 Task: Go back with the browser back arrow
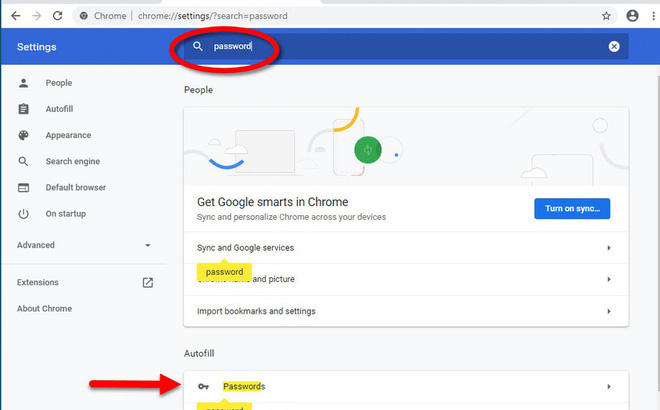point(16,16)
